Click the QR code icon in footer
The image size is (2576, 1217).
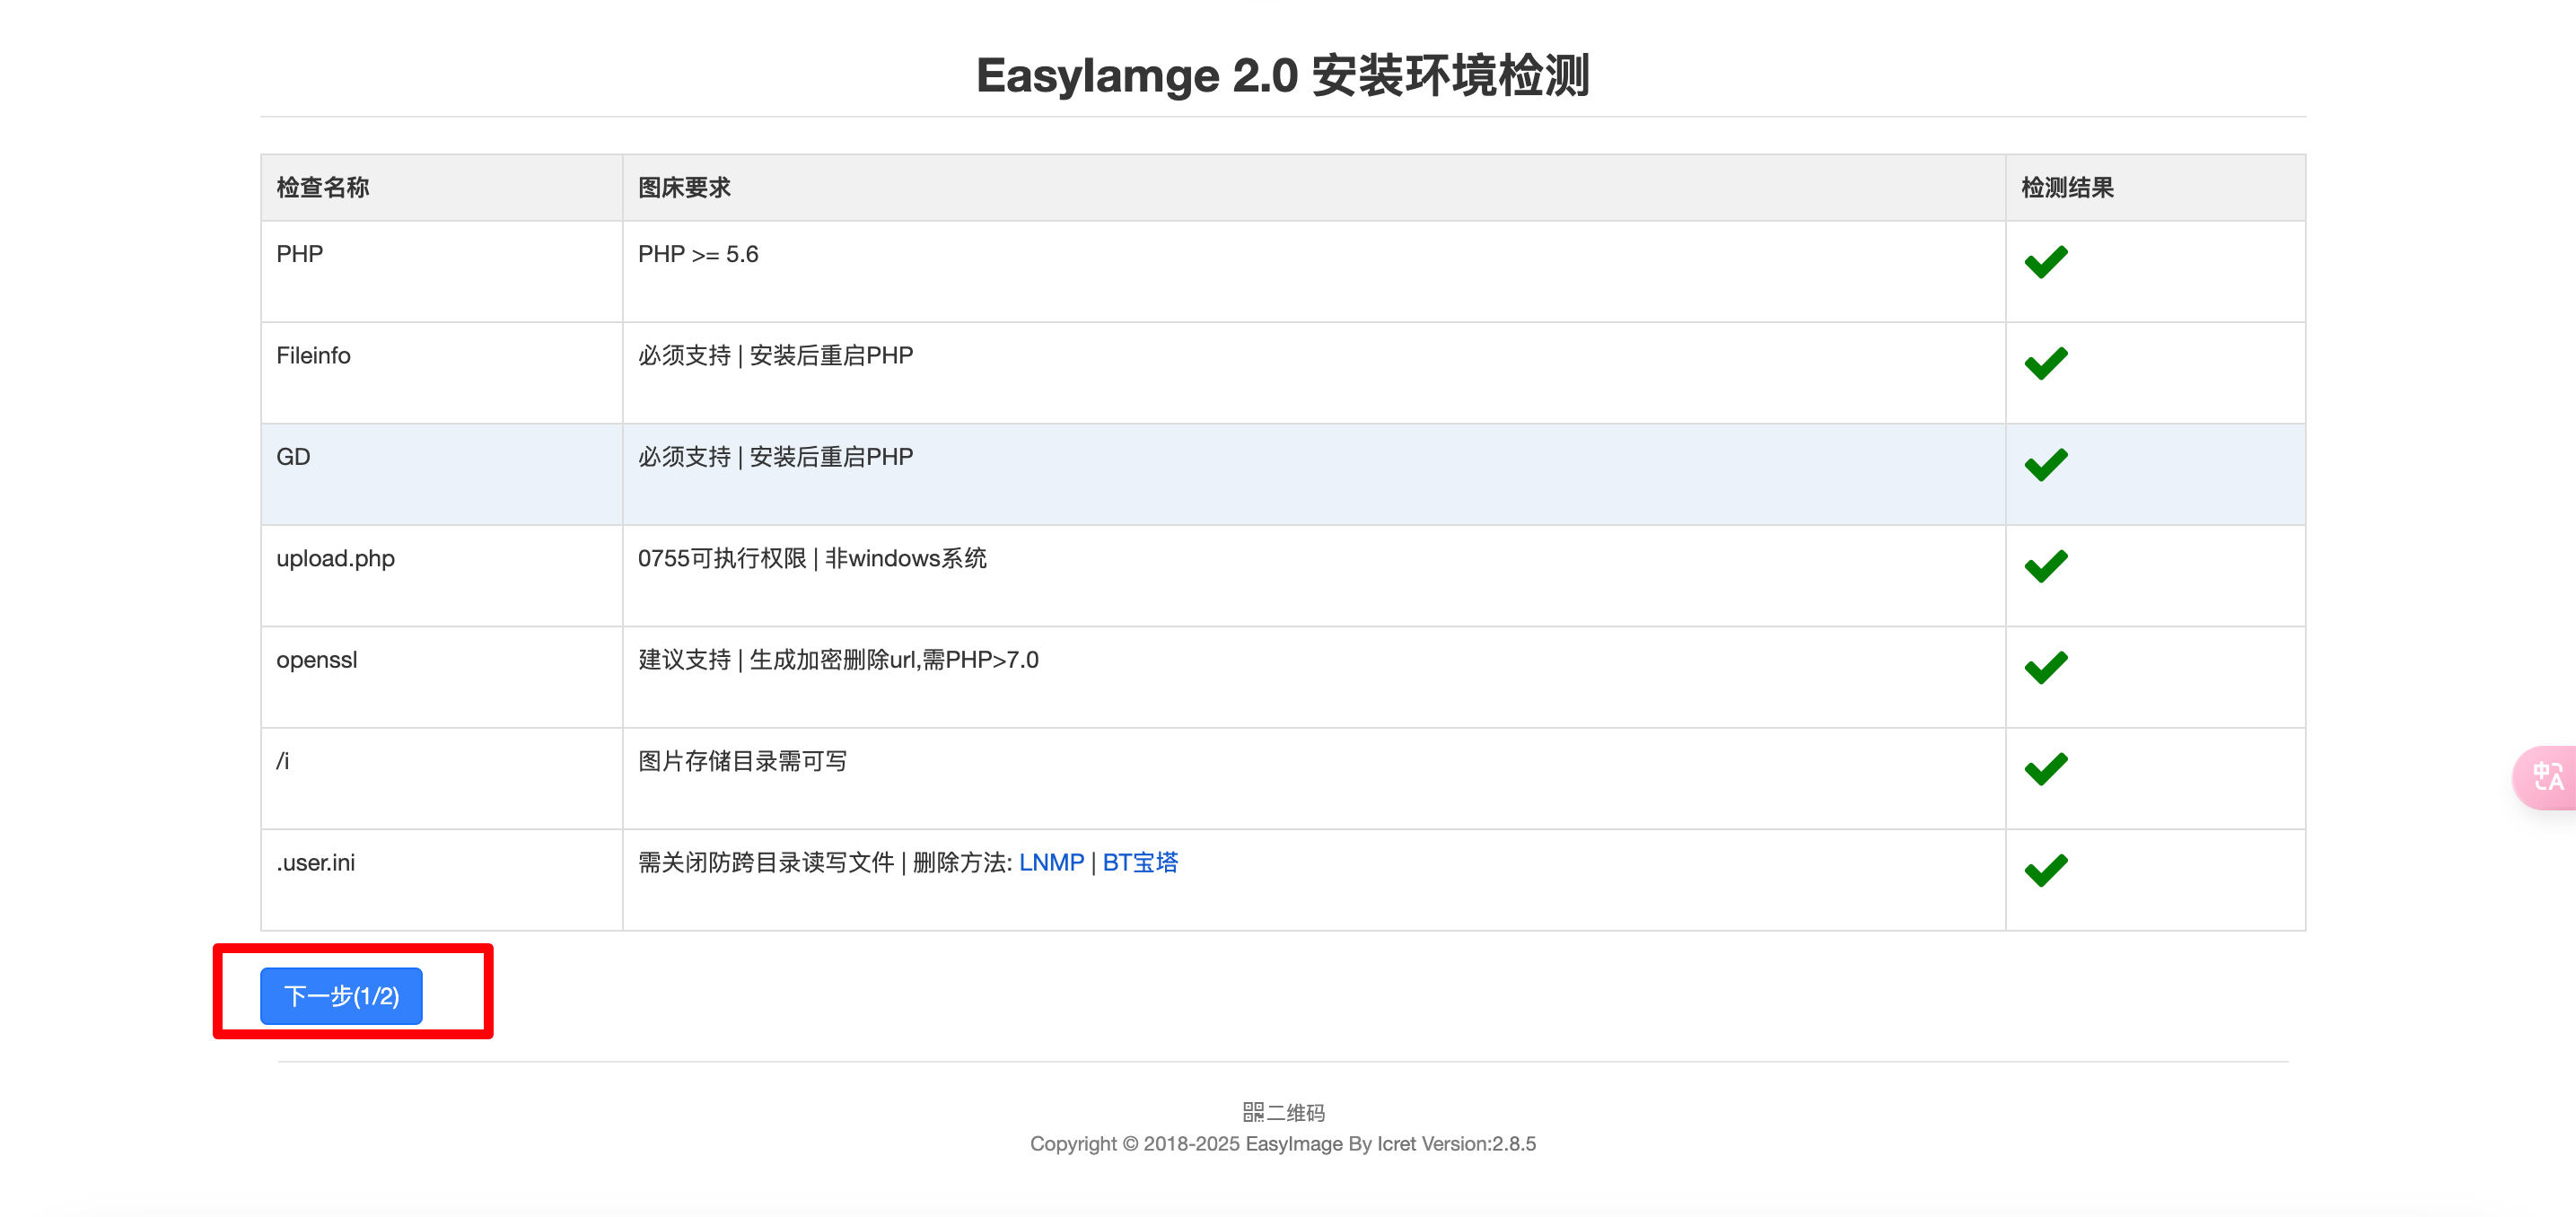(x=1252, y=1112)
